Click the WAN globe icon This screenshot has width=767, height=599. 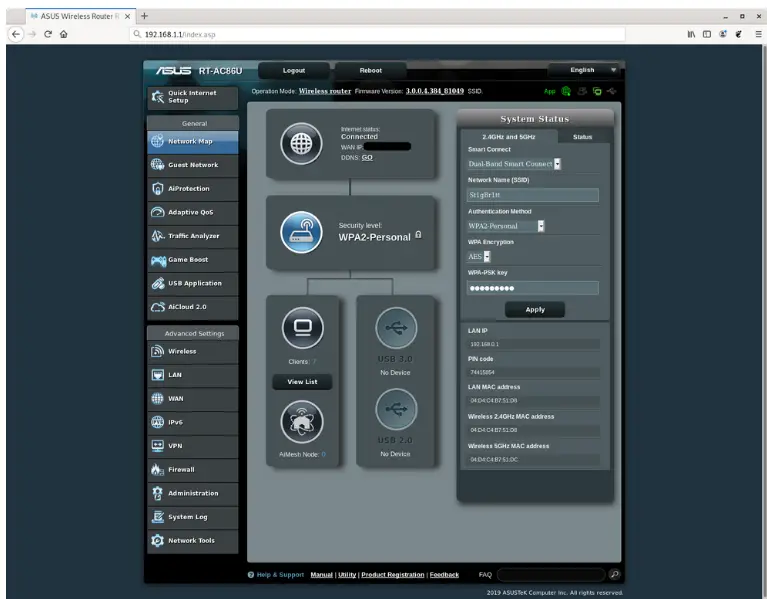(158, 399)
